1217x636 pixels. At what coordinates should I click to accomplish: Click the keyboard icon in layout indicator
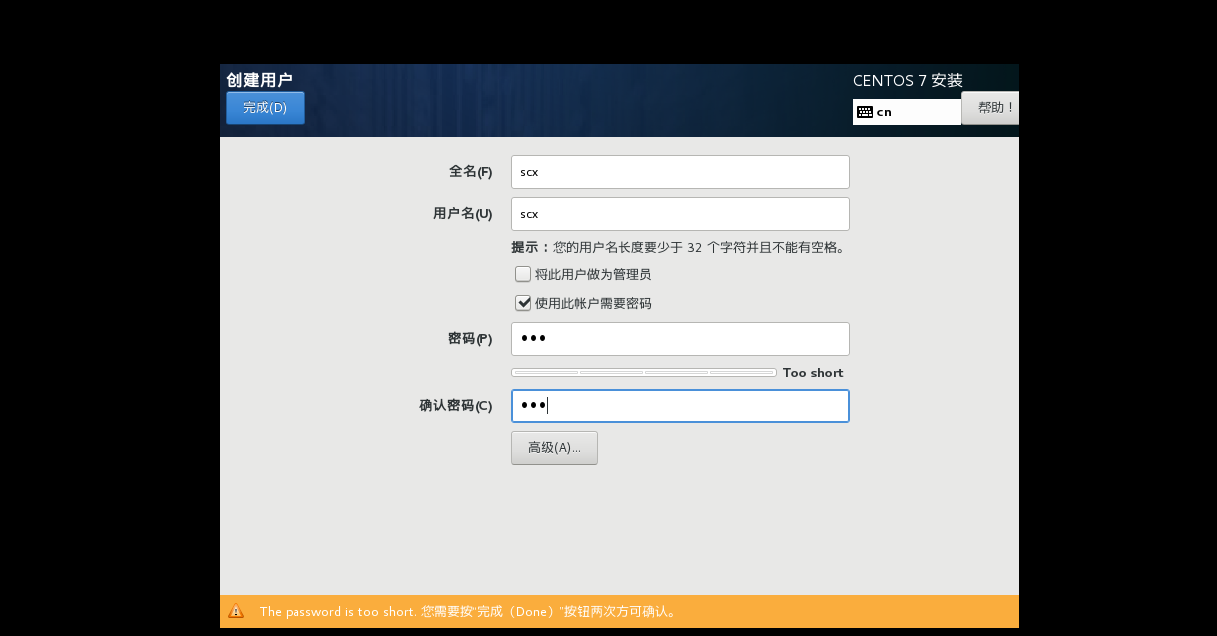point(865,112)
